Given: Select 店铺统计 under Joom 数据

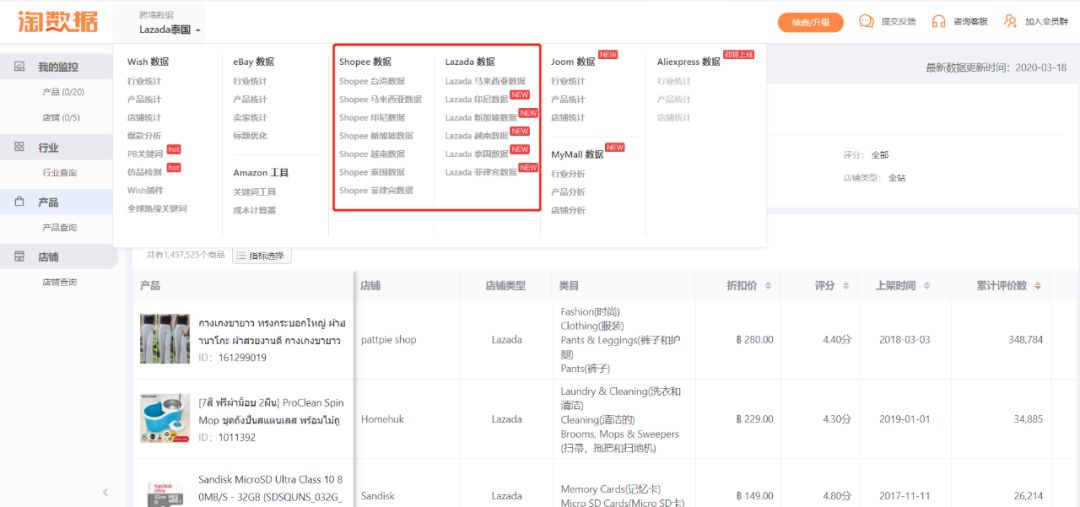Looking at the screenshot, I should tap(568, 118).
